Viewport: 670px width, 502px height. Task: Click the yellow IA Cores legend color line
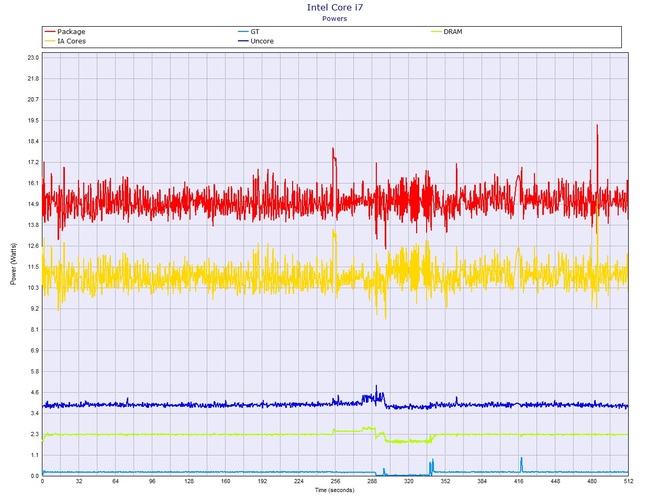click(50, 41)
